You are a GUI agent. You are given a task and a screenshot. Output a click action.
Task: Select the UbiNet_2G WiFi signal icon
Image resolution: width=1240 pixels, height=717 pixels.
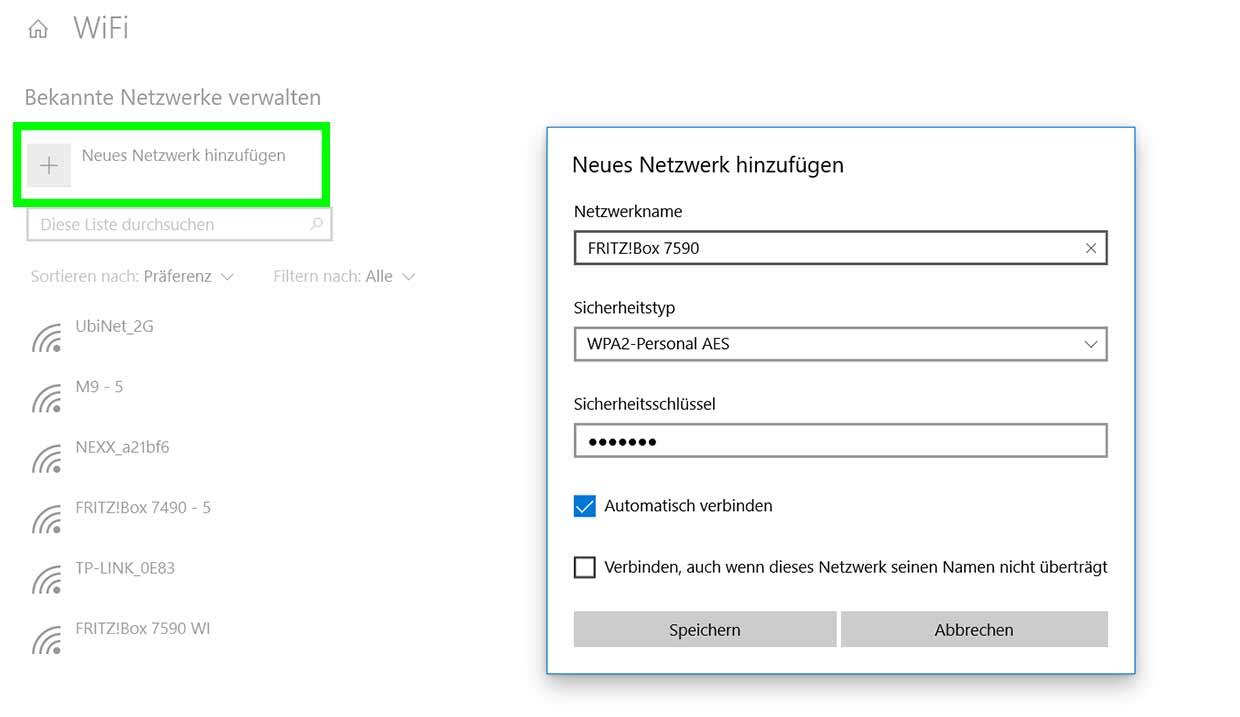coord(47,338)
